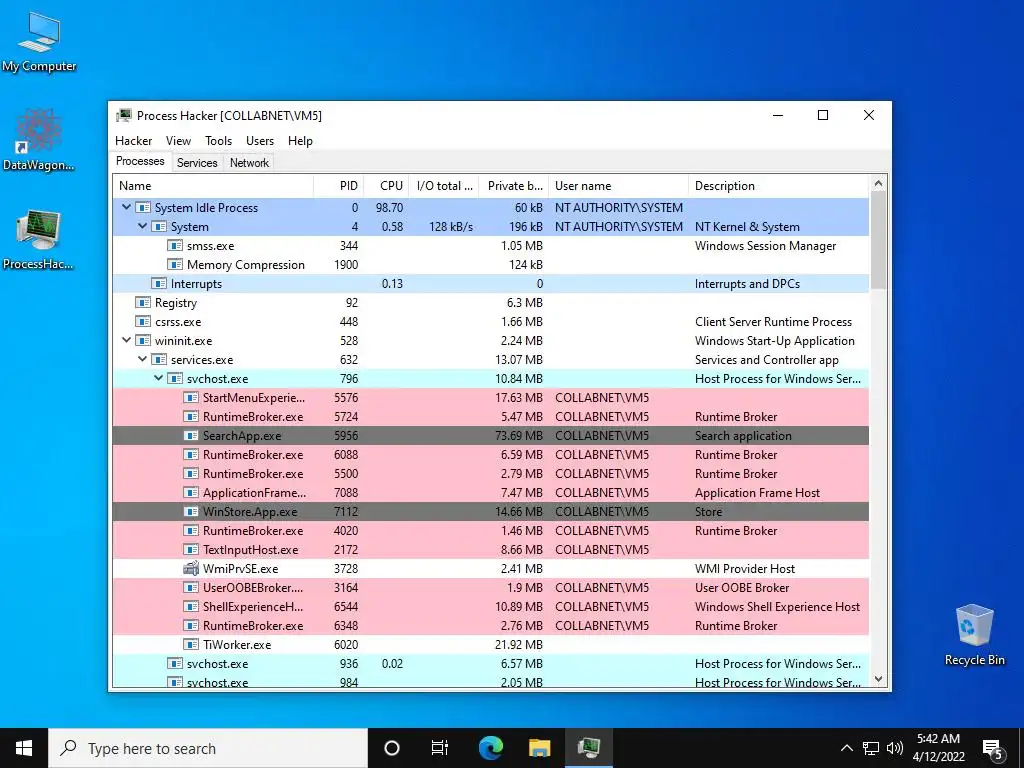Select ApplicationFrame... process row

tap(490, 492)
